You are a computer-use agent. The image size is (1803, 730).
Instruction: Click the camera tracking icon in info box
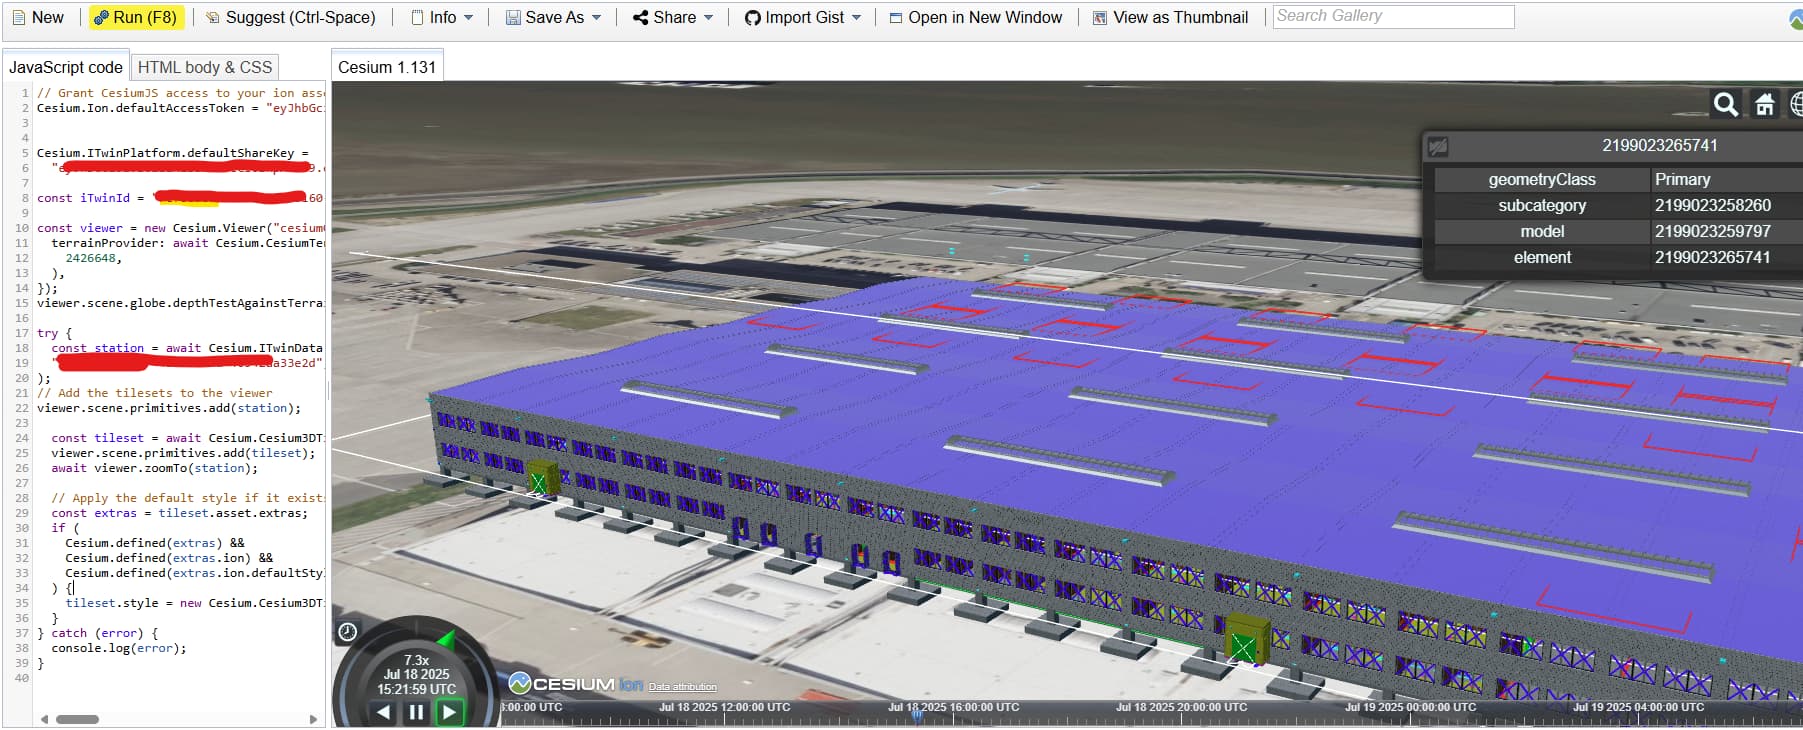pyautogui.click(x=1438, y=146)
